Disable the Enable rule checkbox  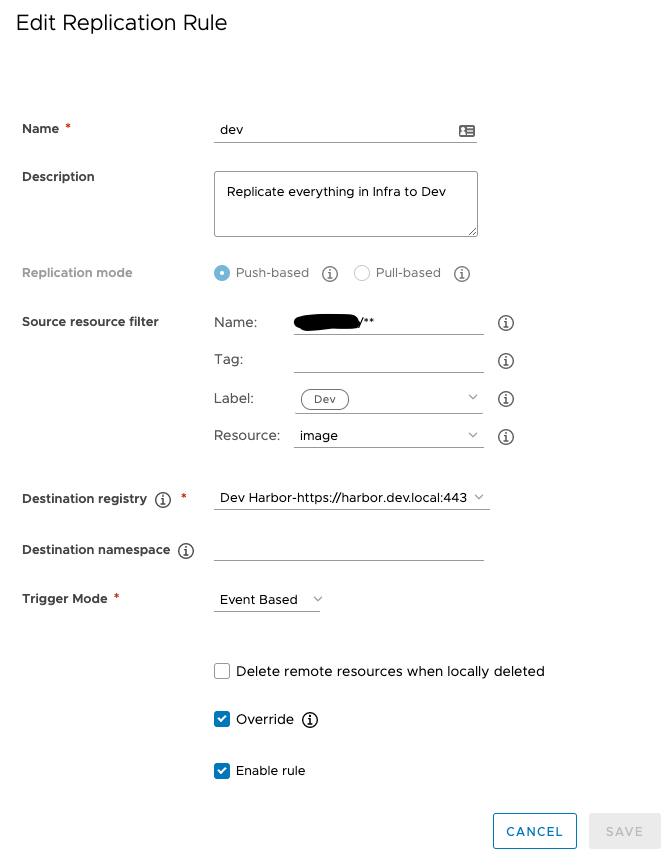pyautogui.click(x=222, y=771)
